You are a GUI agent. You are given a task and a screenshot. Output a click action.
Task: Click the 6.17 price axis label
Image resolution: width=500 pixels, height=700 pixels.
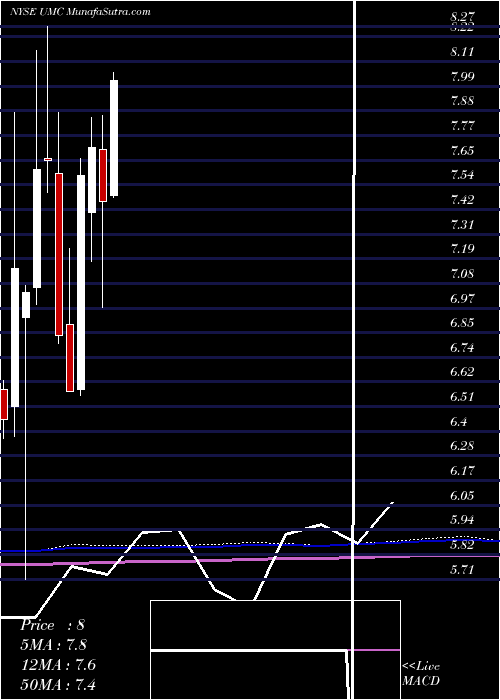(462, 471)
